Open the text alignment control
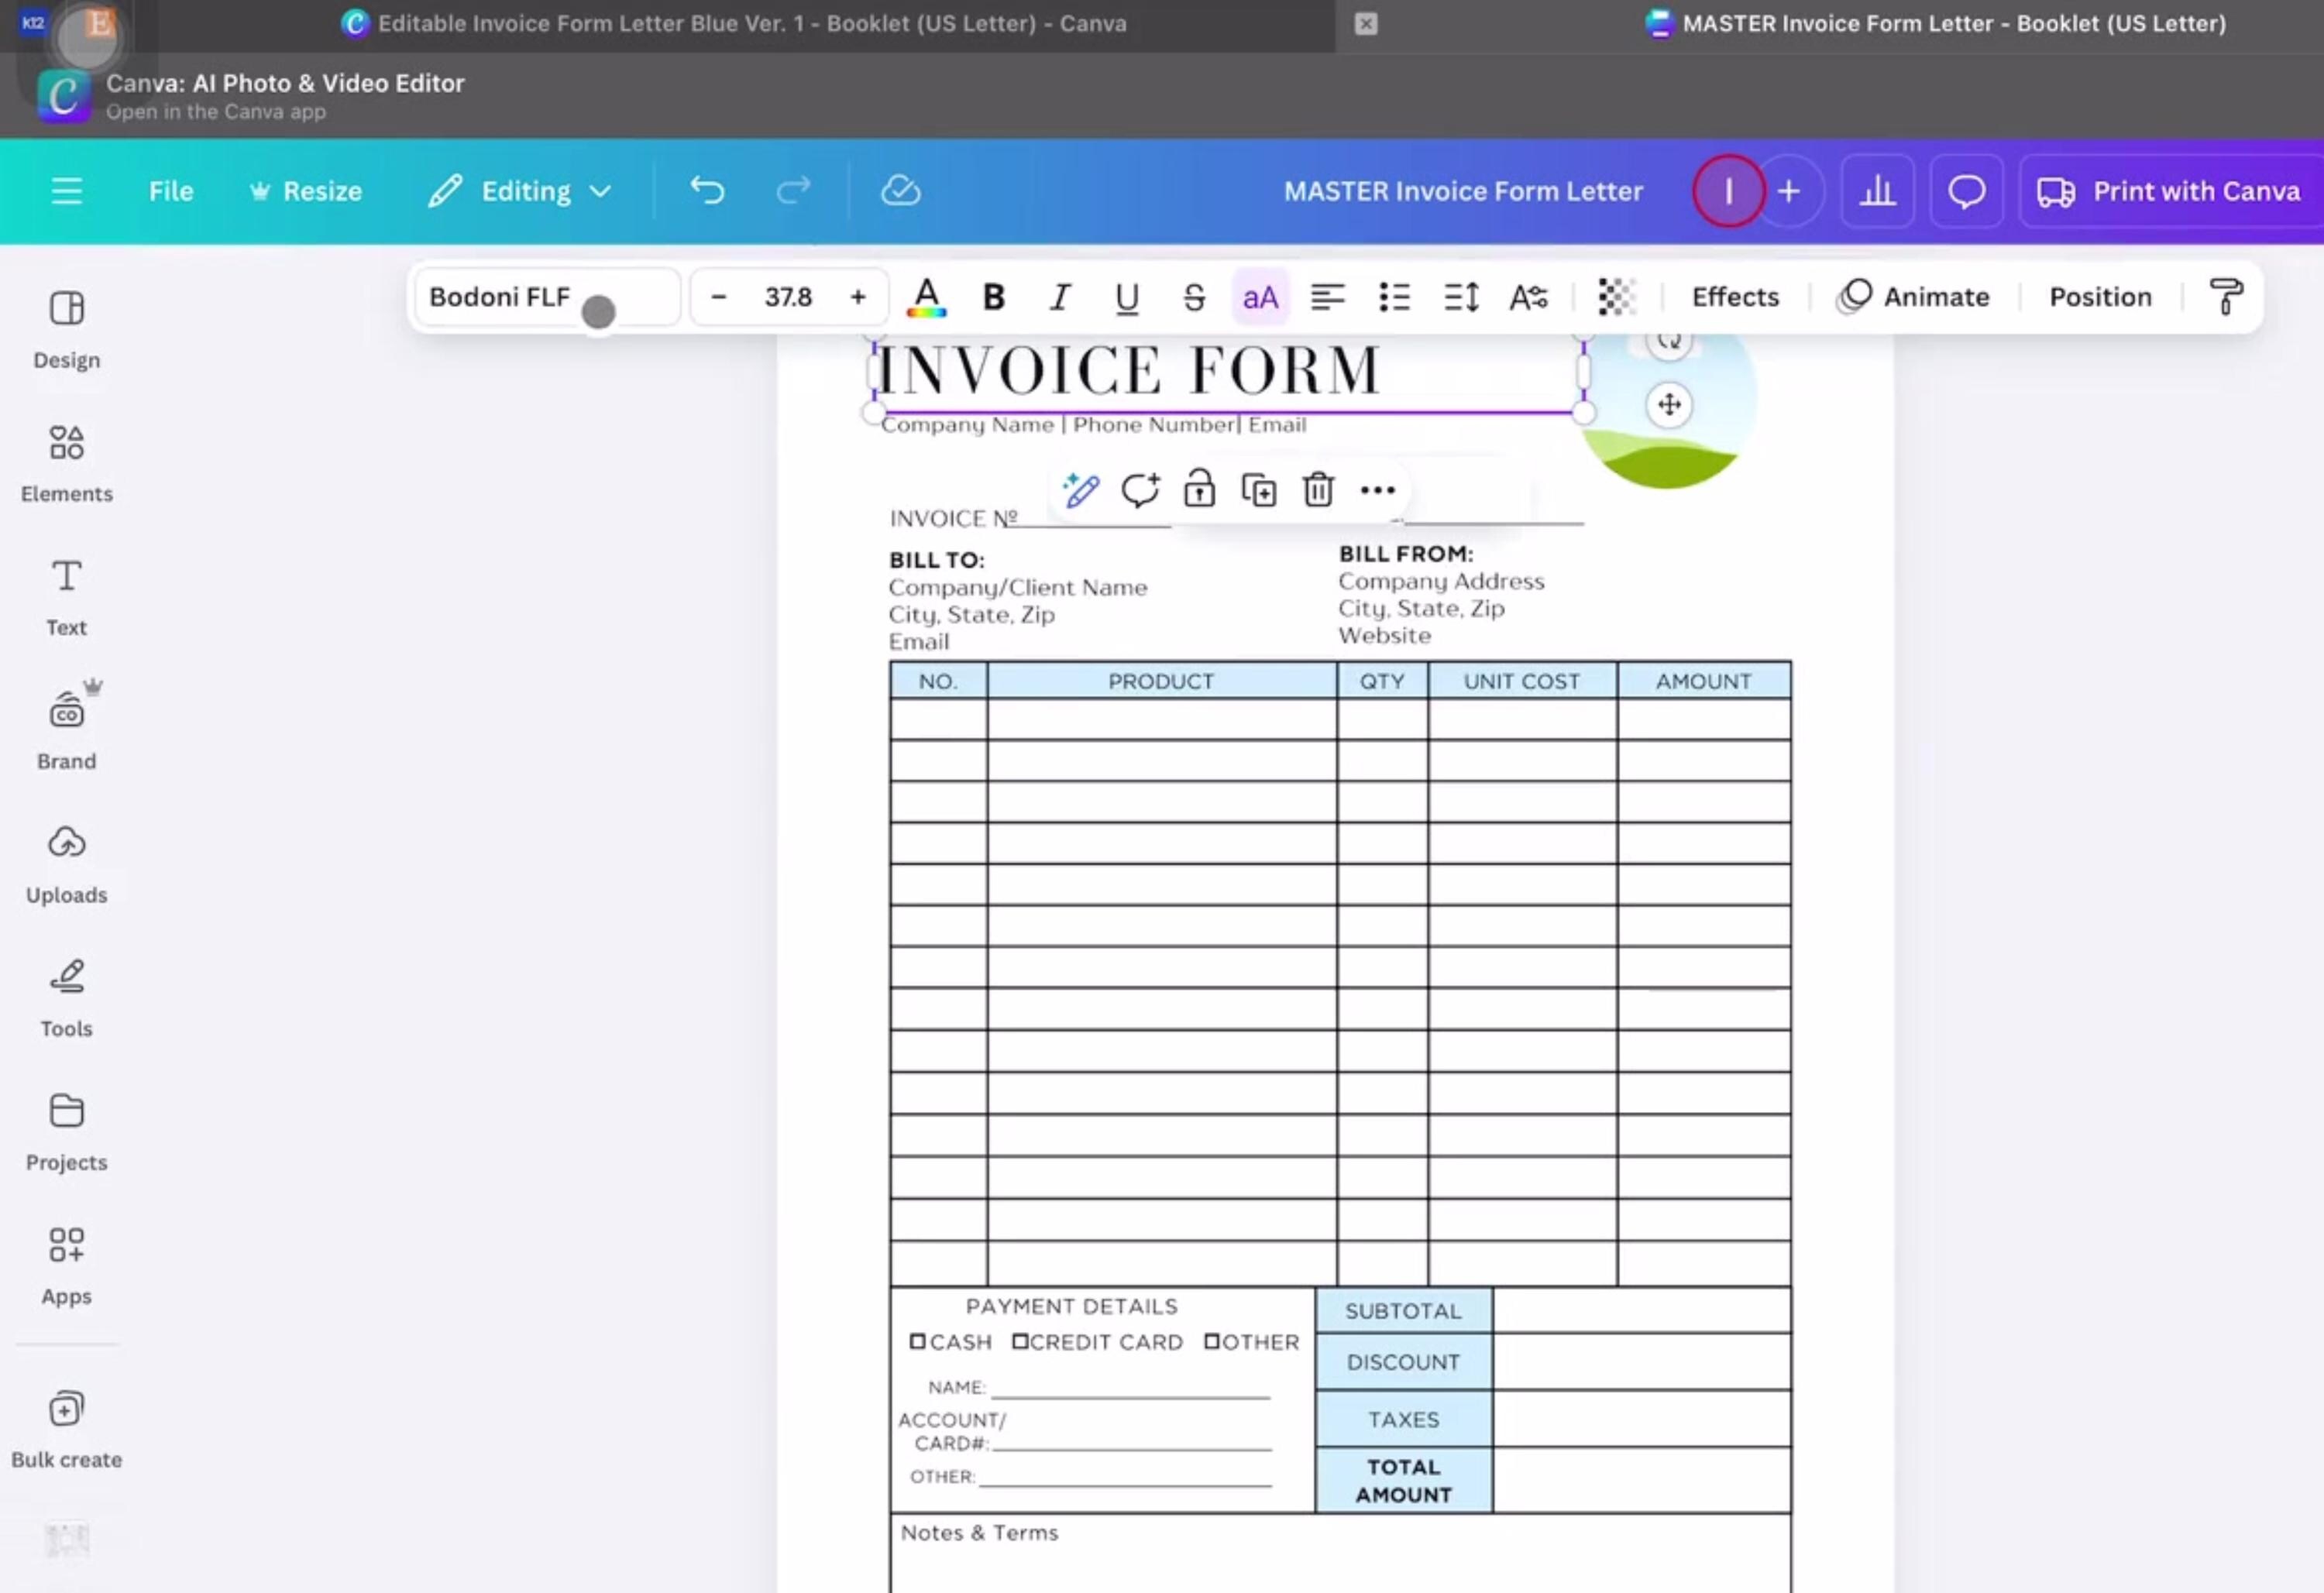 tap(1327, 297)
